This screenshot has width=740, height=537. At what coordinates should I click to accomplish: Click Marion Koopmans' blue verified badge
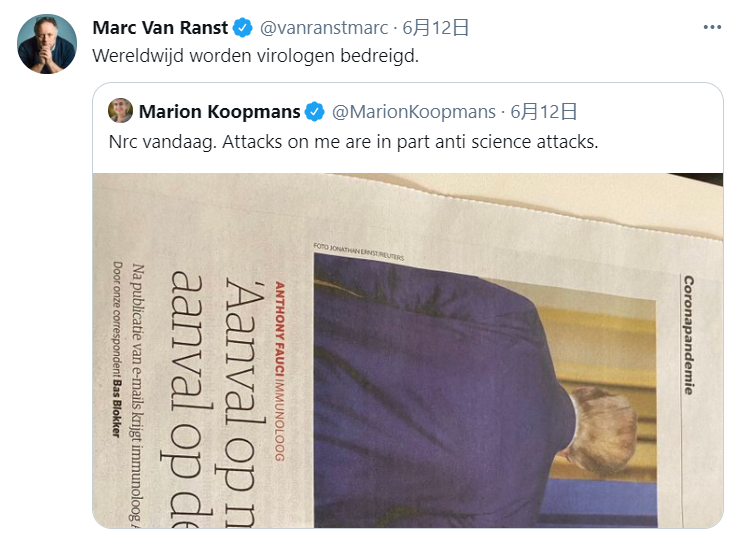(x=315, y=112)
